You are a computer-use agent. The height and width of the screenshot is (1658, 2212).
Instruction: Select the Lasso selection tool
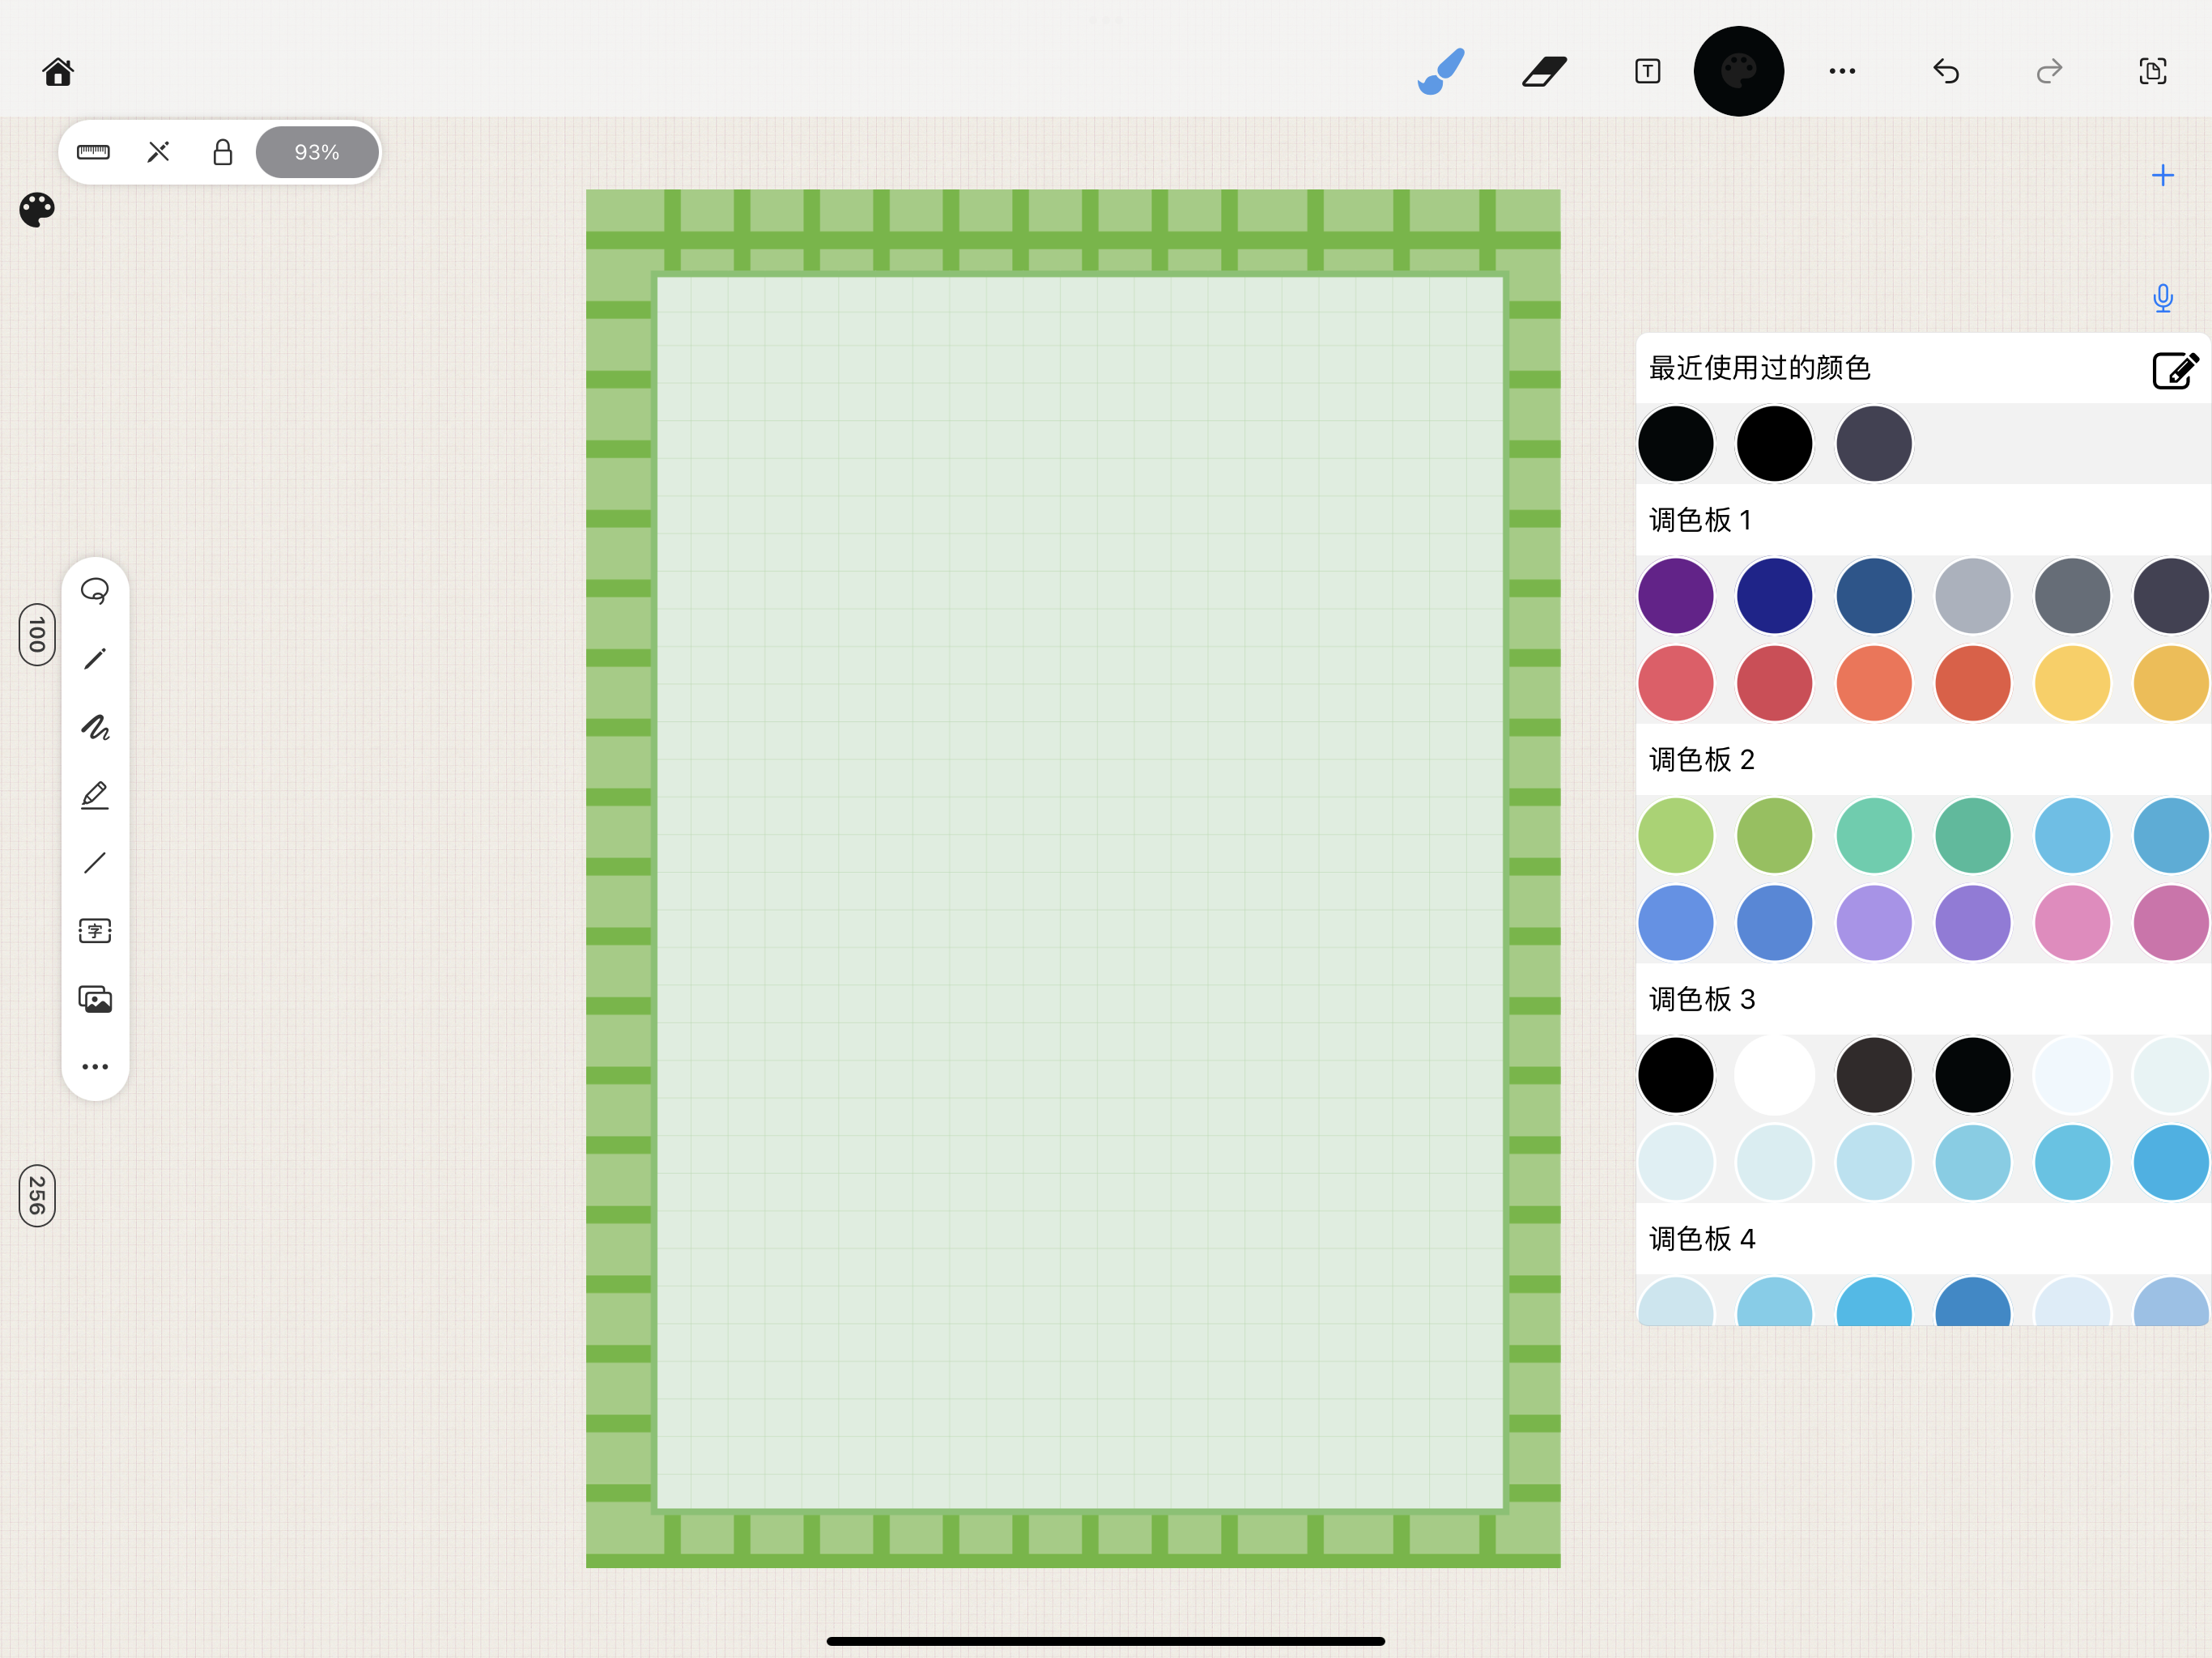95,591
